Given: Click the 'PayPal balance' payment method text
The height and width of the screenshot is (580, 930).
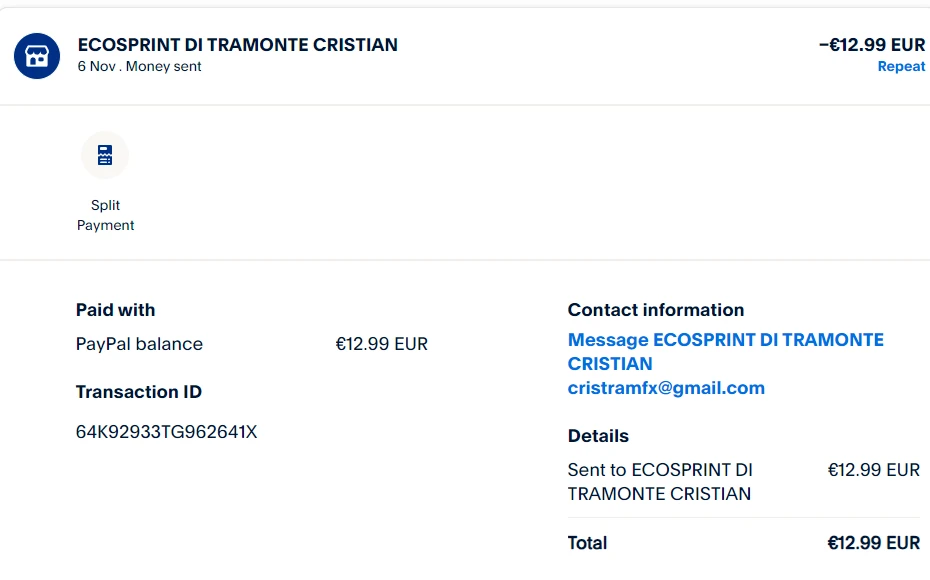Looking at the screenshot, I should pyautogui.click(x=139, y=344).
